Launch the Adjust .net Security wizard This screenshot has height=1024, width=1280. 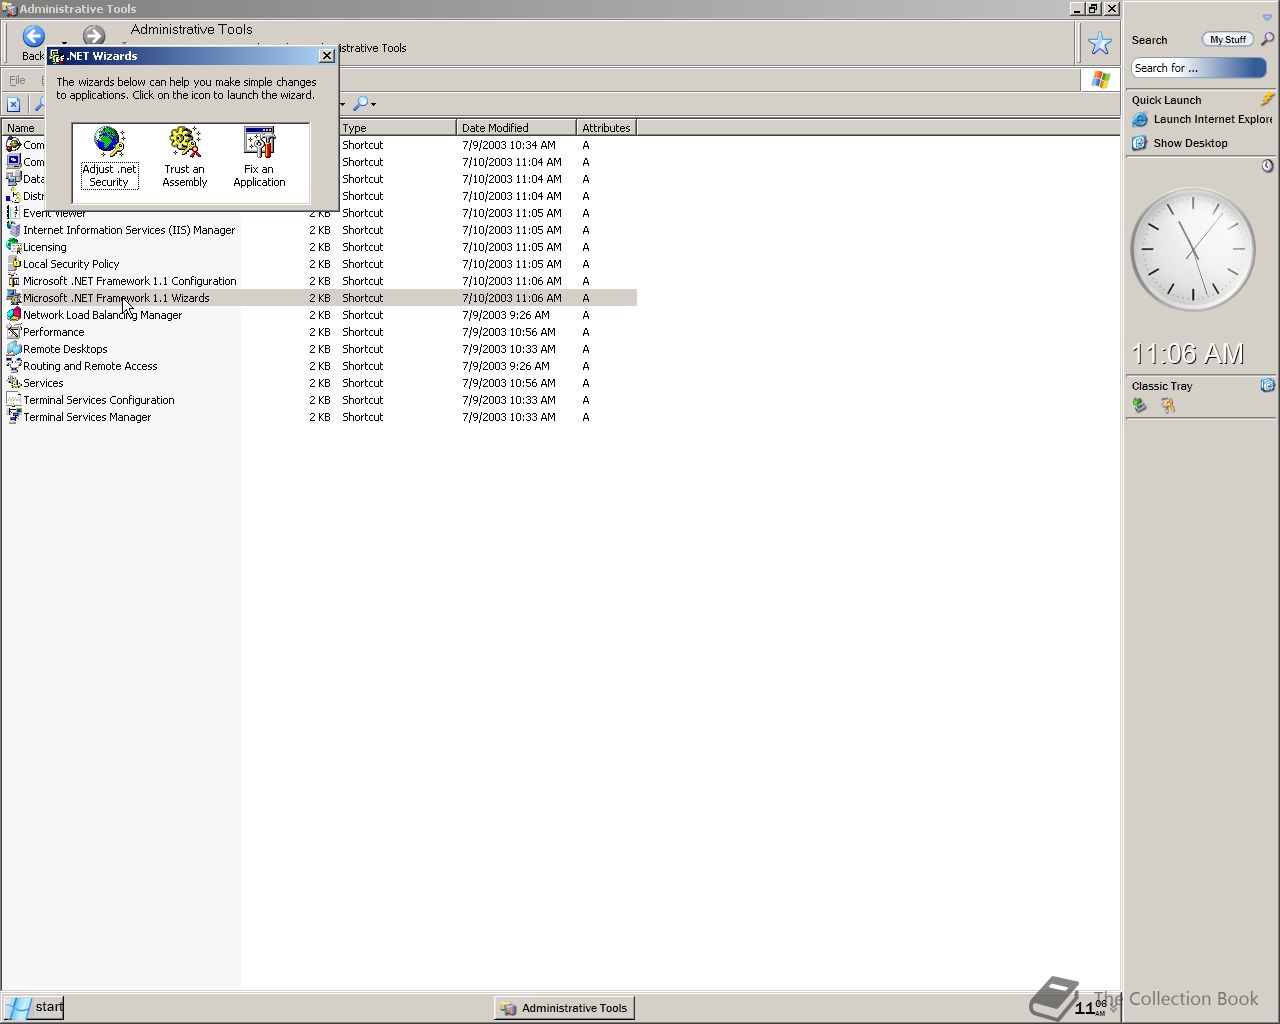(109, 158)
